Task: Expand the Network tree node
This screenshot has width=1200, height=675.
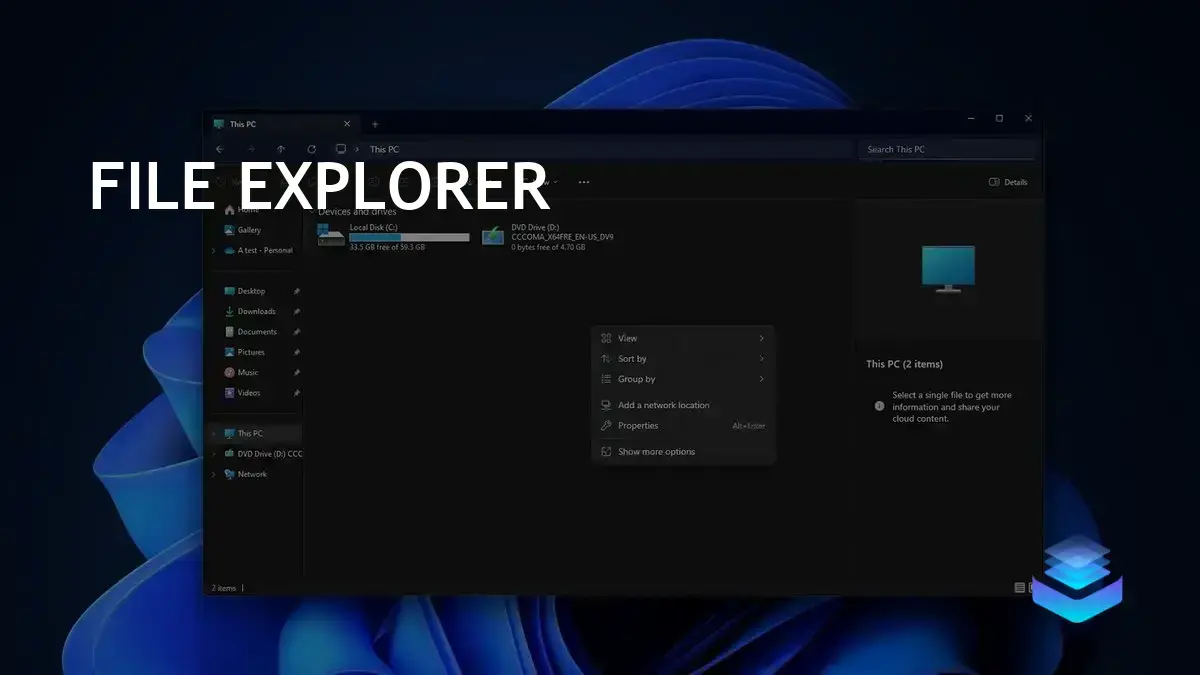Action: pyautogui.click(x=214, y=474)
